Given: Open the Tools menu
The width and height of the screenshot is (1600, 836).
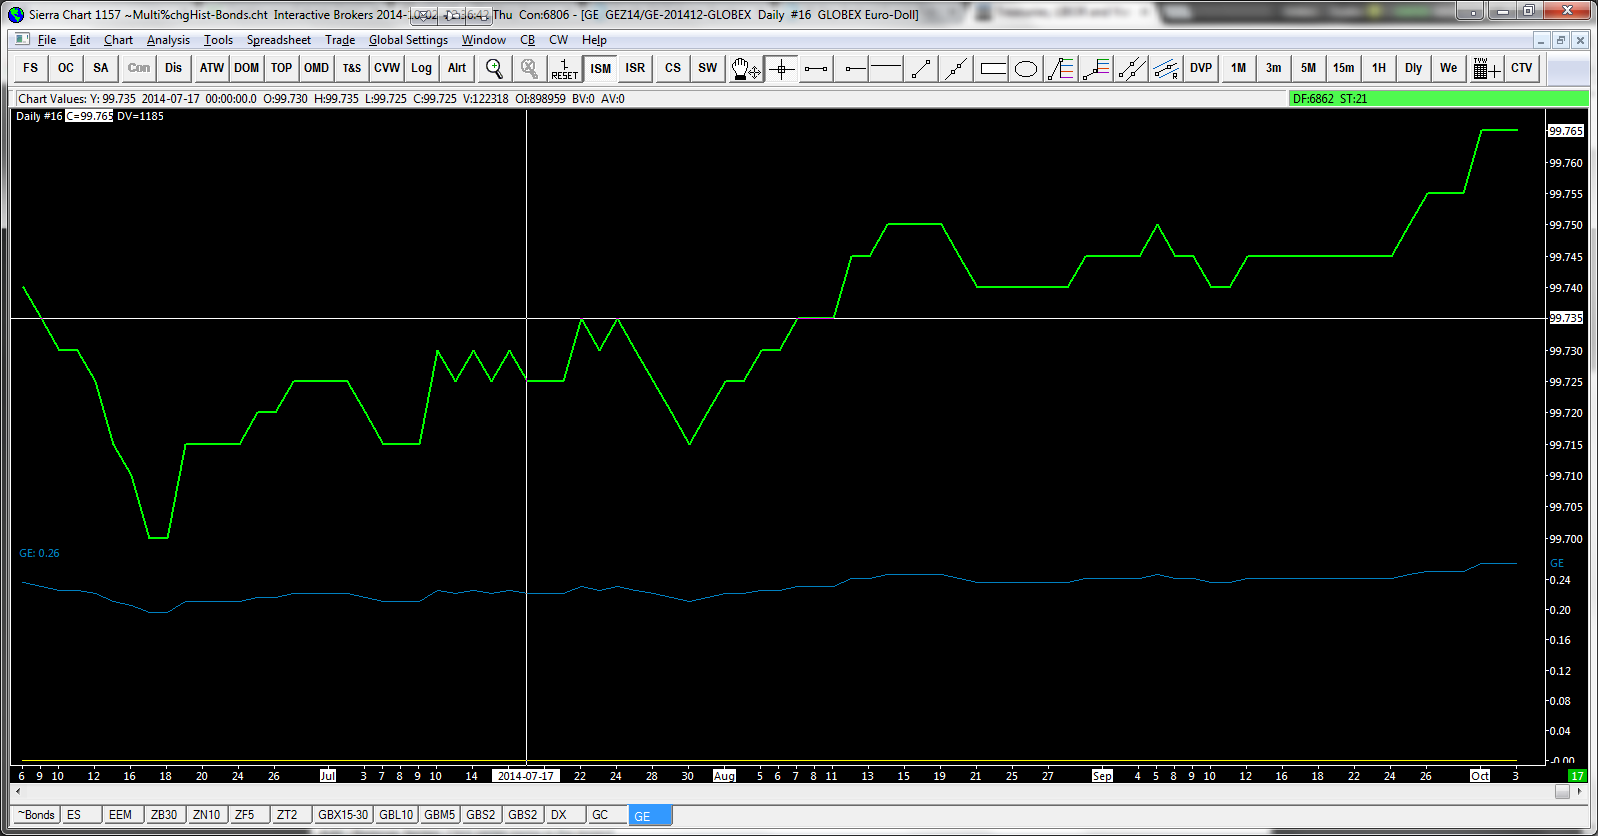Looking at the screenshot, I should tap(218, 40).
